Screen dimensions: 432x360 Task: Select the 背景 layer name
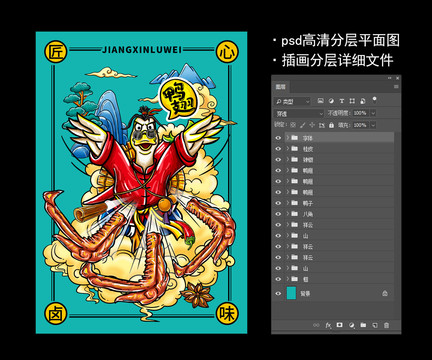pyautogui.click(x=305, y=294)
